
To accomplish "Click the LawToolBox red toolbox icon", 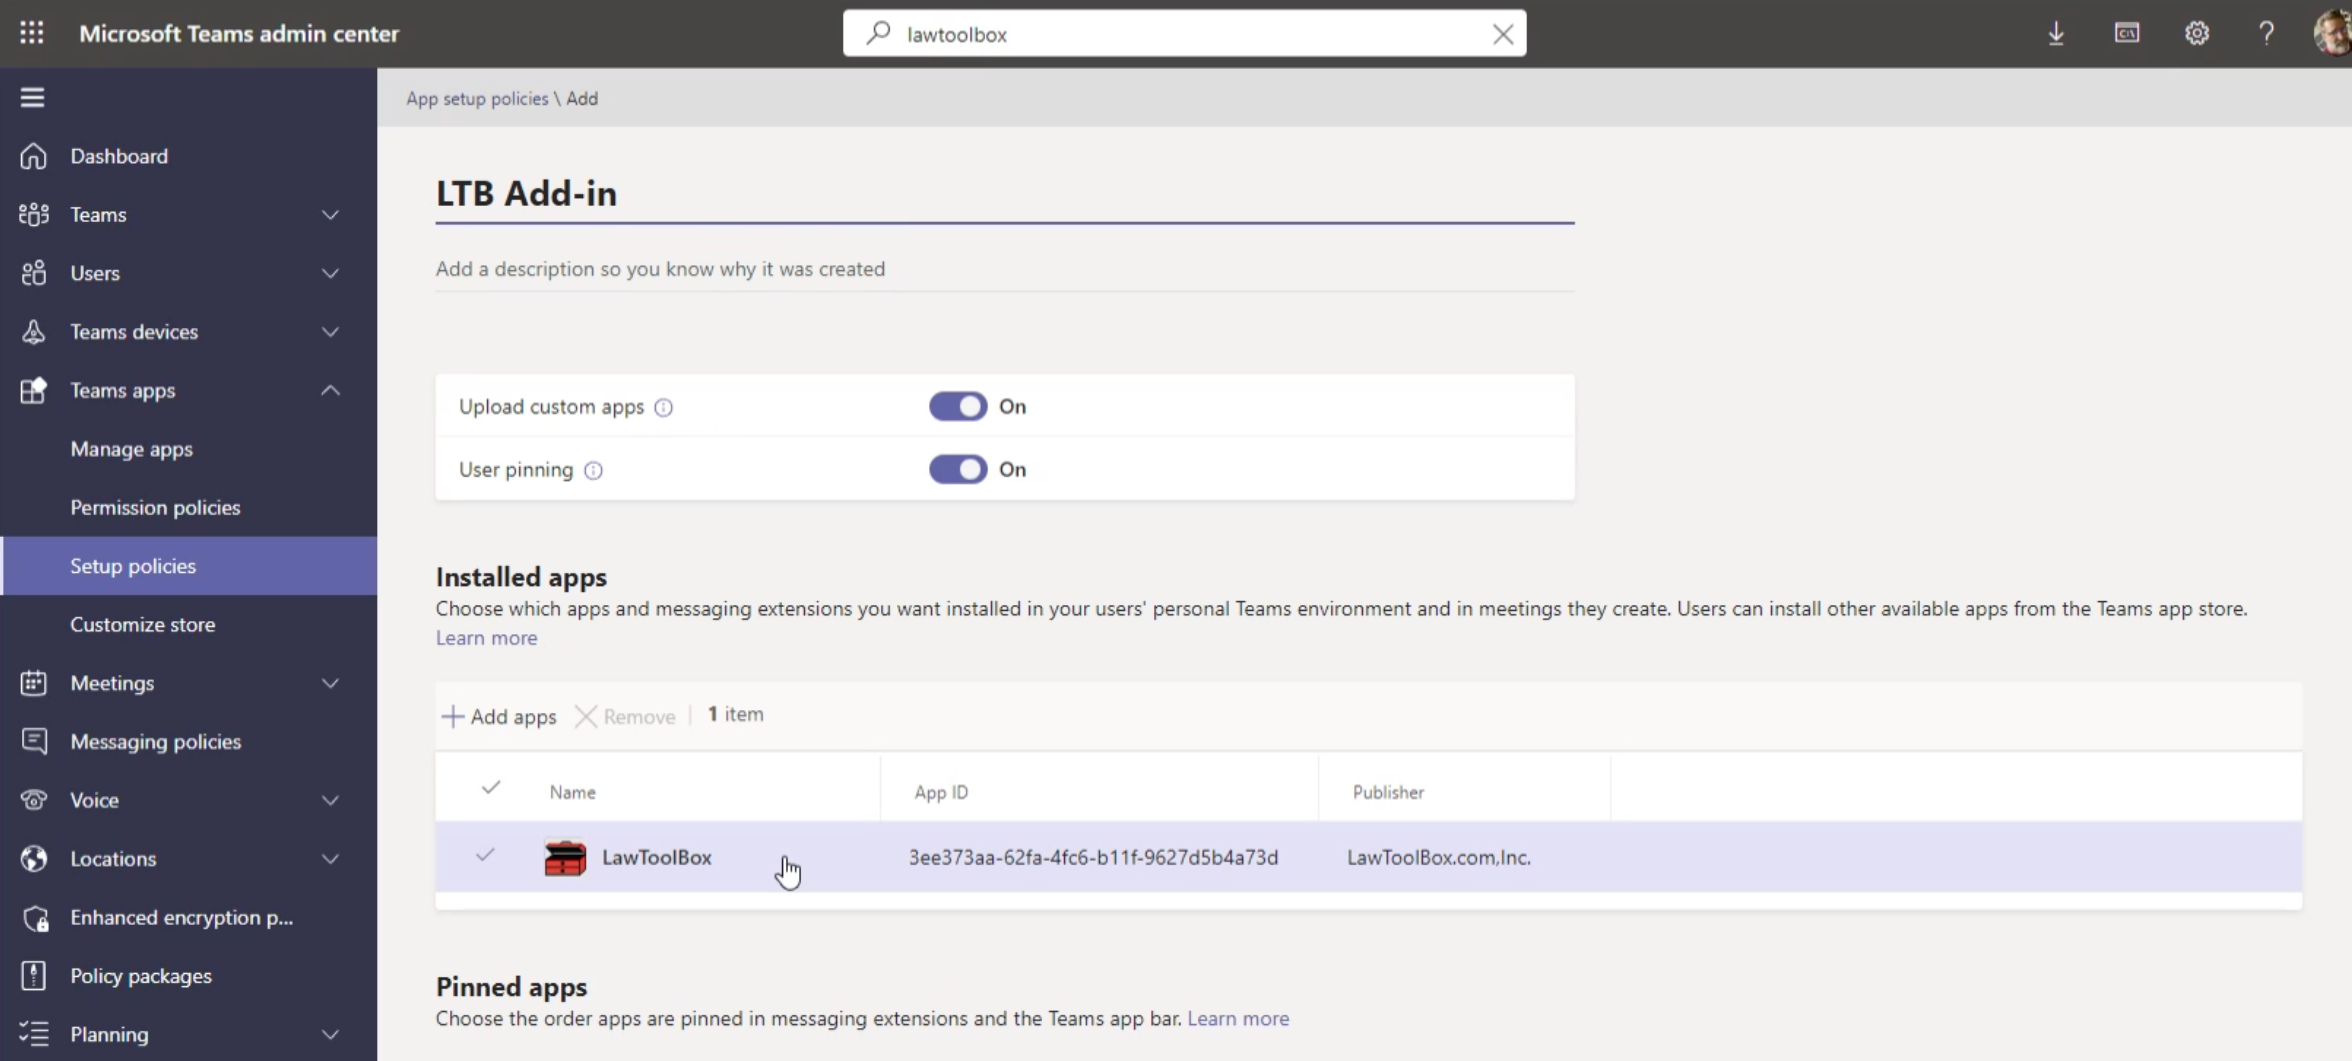I will [x=565, y=857].
